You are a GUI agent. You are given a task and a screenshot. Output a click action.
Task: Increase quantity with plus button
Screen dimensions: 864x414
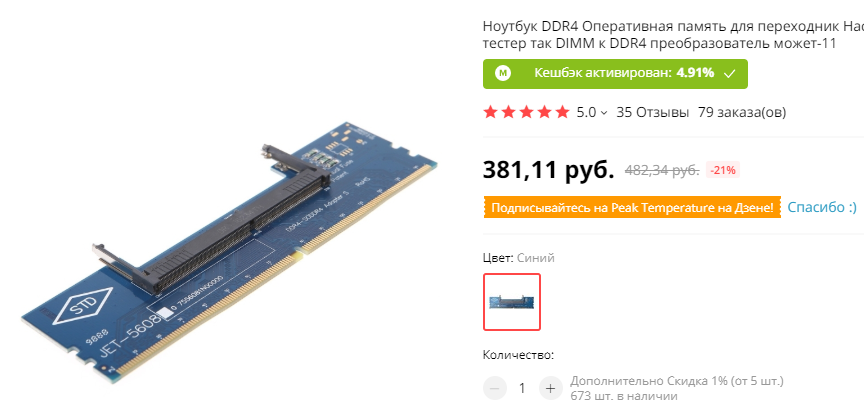550,388
